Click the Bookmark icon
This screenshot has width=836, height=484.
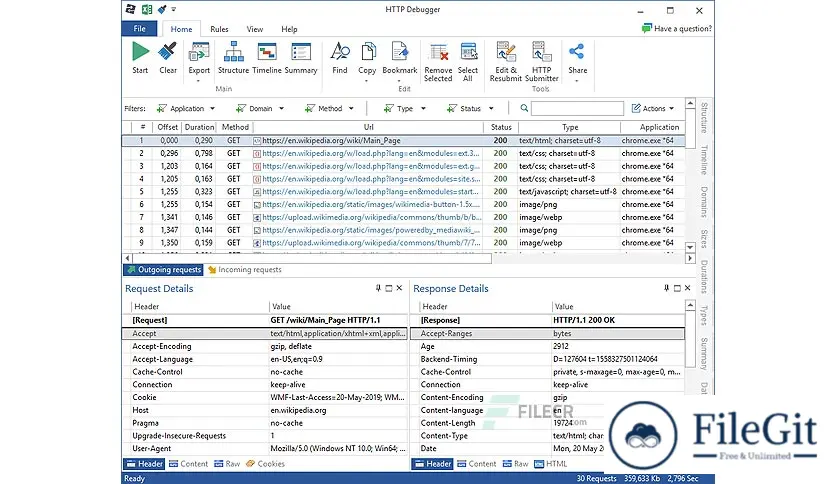(x=399, y=52)
